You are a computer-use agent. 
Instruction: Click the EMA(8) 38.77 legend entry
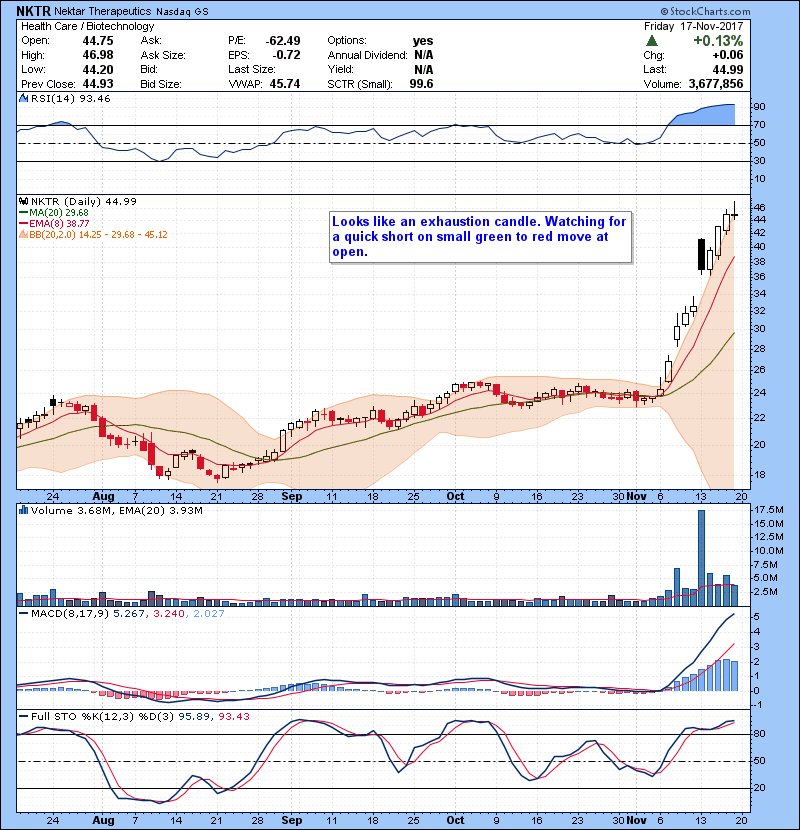click(59, 223)
